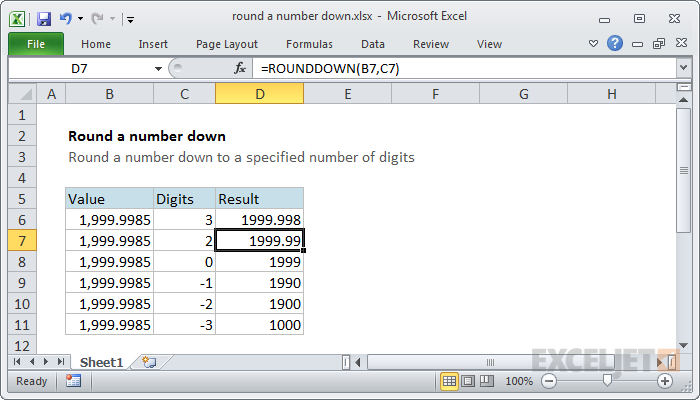The height and width of the screenshot is (400, 700).
Task: Zoom in with the plus button
Action: [x=665, y=381]
